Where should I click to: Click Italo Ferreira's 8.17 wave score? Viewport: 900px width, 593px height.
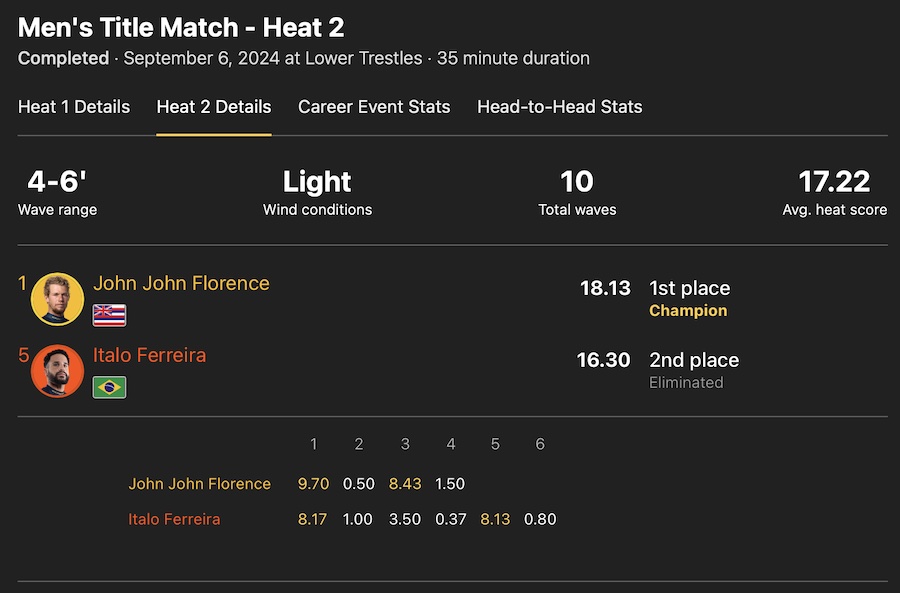point(313,520)
